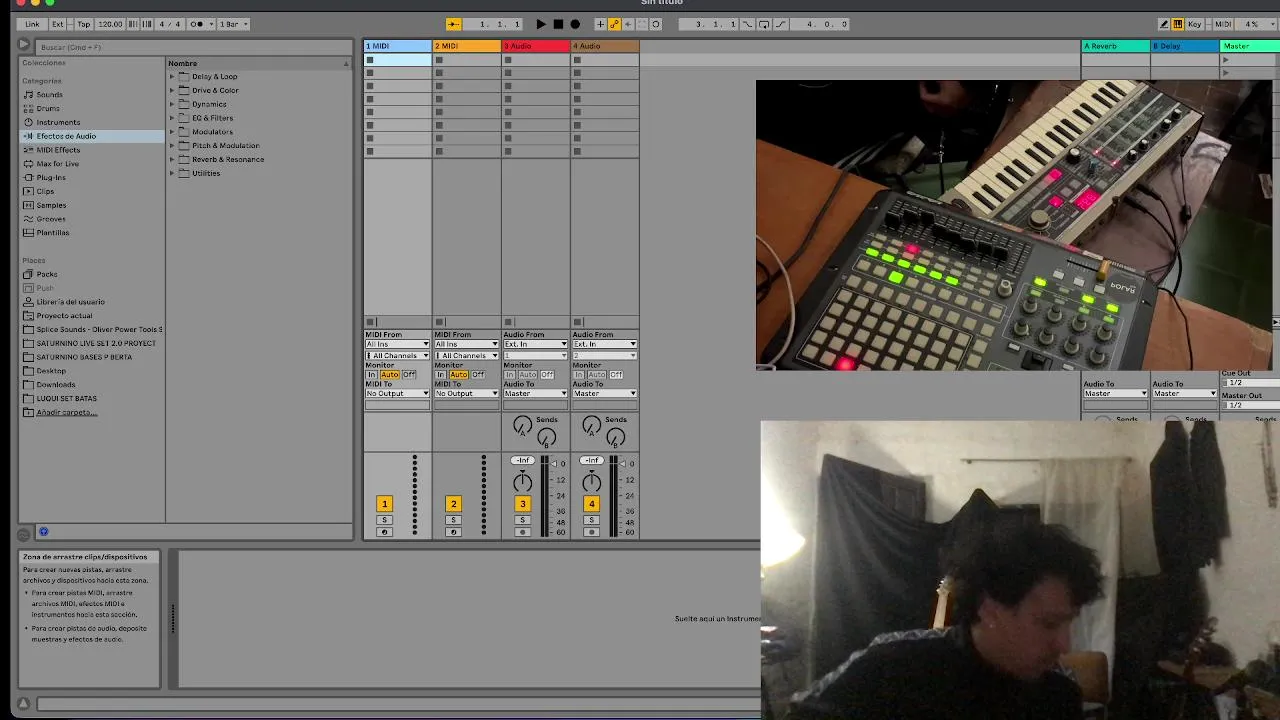Expand the Reverb & Resonance folder
Viewport: 1280px width, 720px height.
tap(171, 159)
